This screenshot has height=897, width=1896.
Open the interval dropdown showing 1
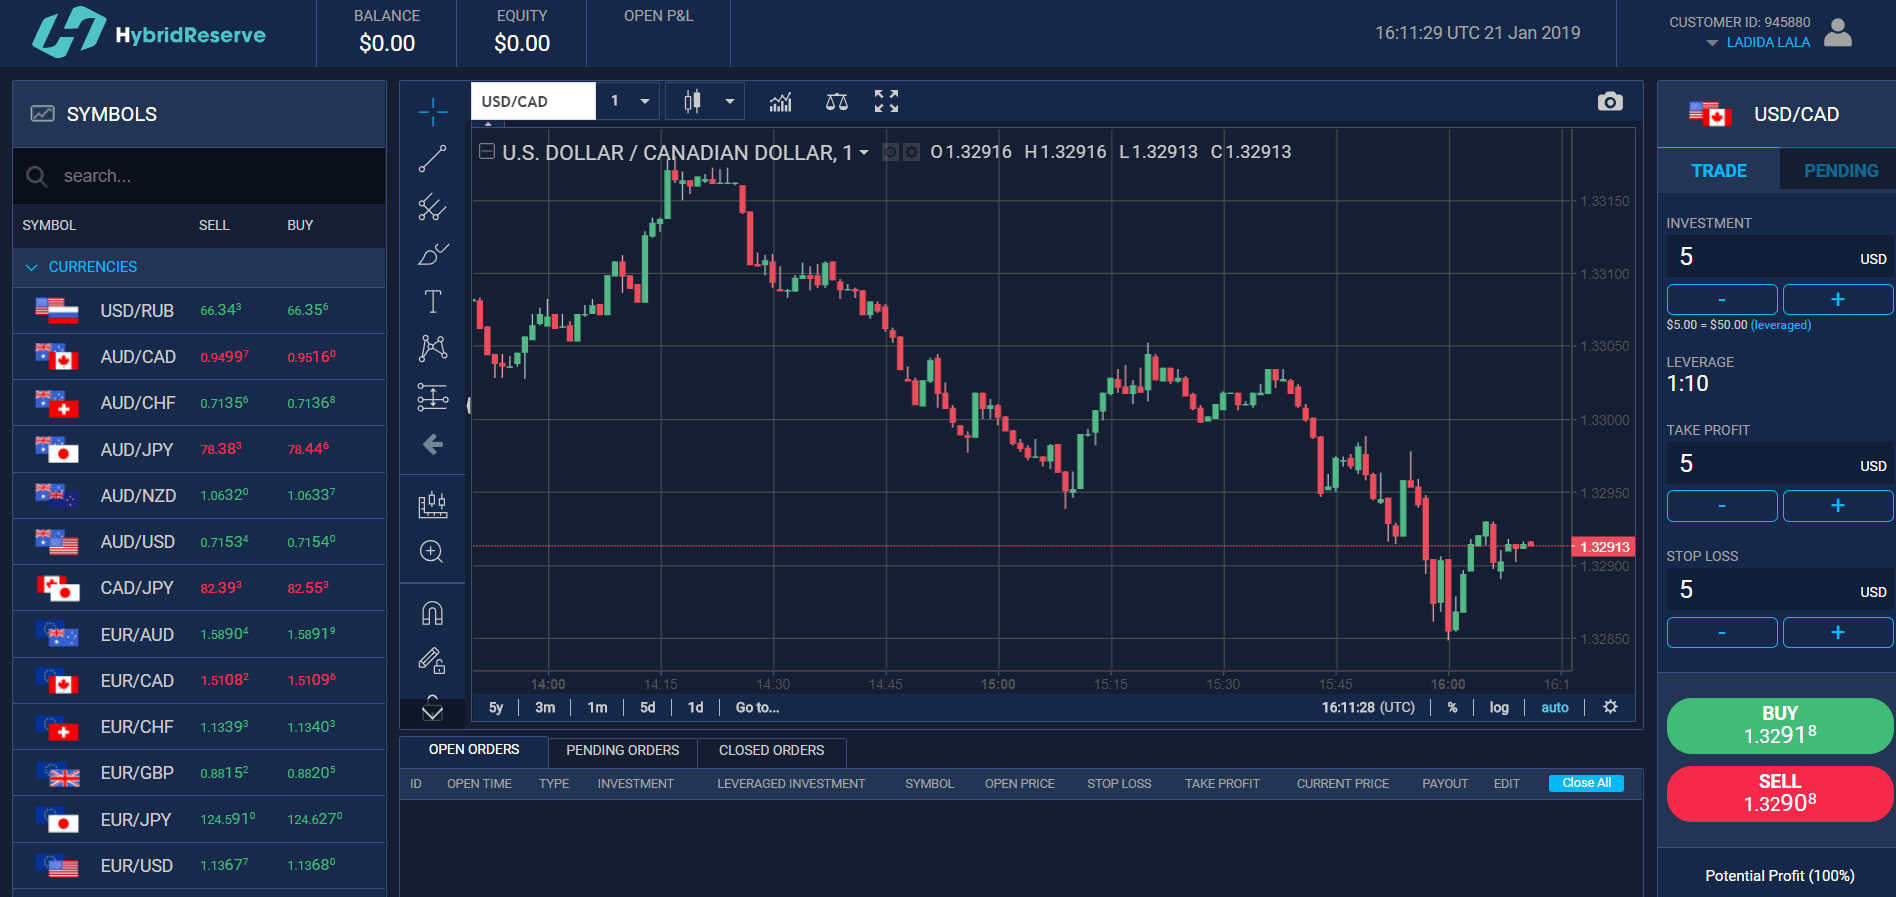click(x=629, y=101)
